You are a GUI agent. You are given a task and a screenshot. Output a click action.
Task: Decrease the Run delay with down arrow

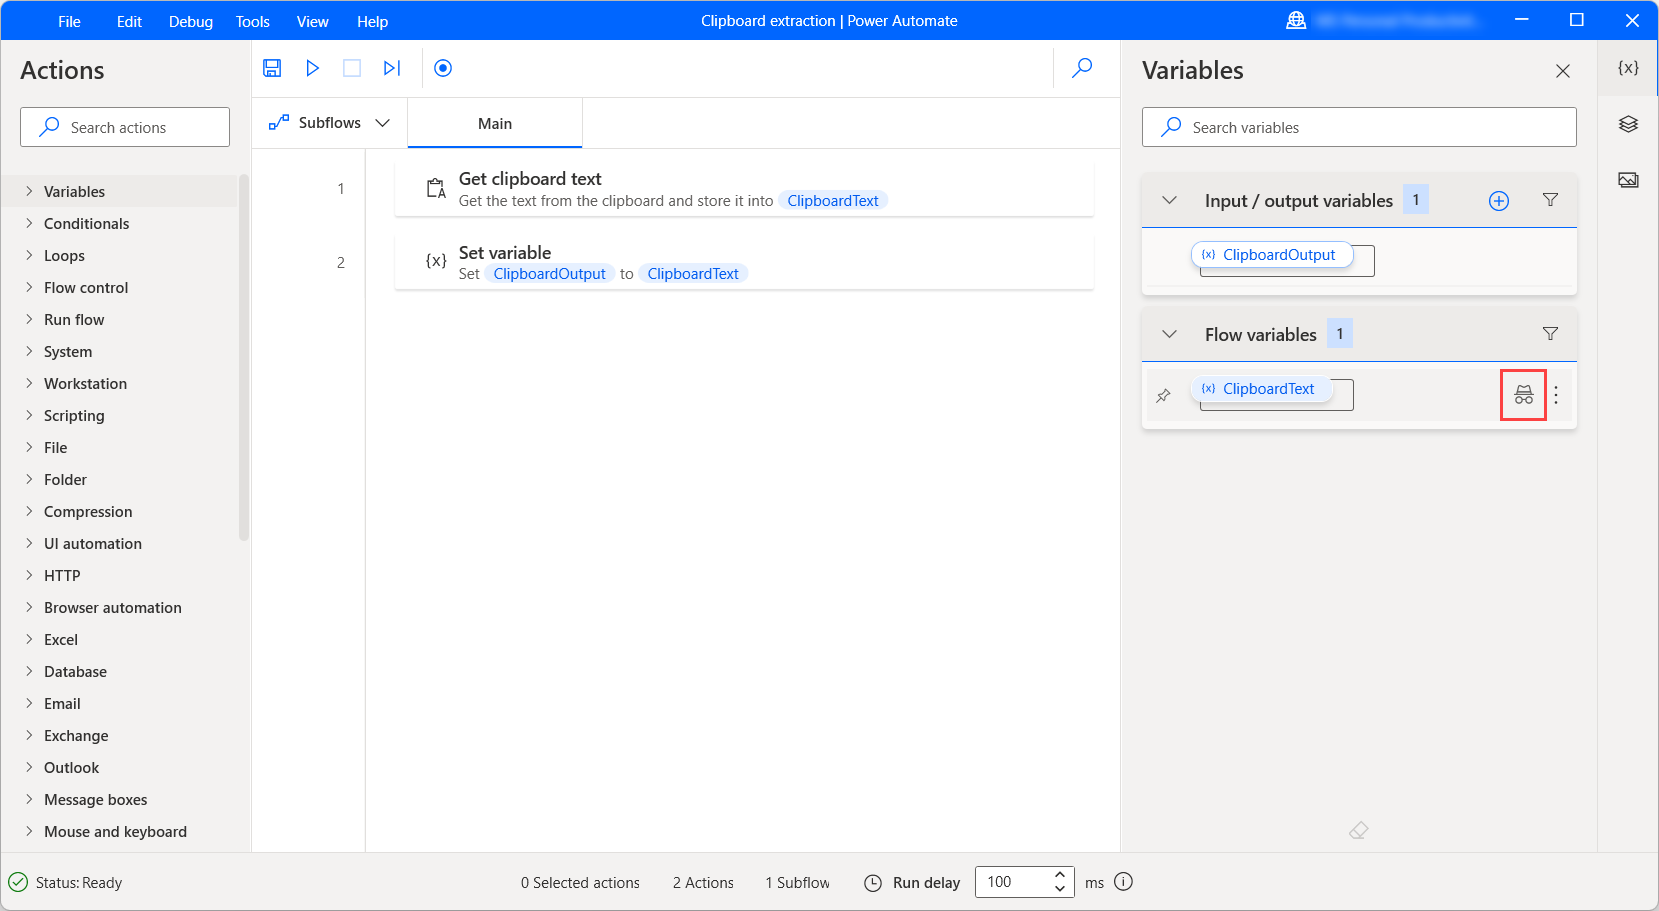(x=1059, y=889)
